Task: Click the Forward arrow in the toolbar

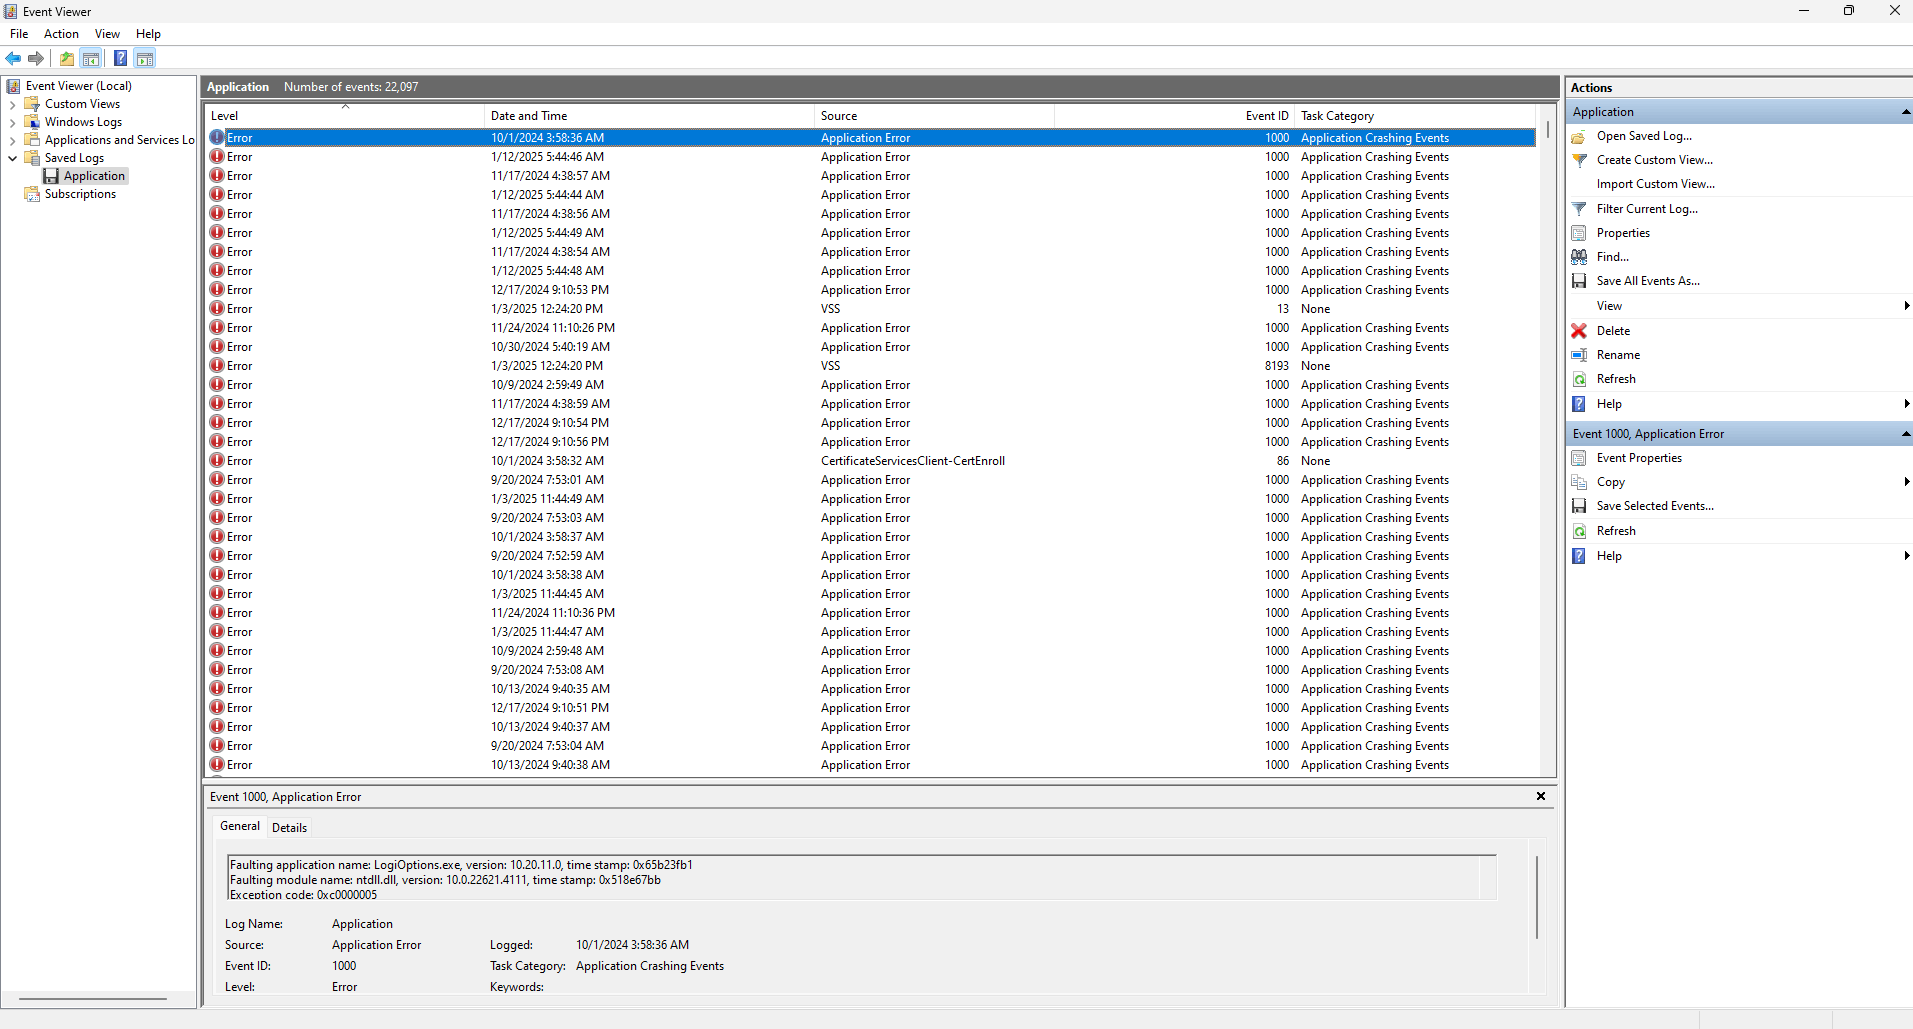Action: coord(37,58)
